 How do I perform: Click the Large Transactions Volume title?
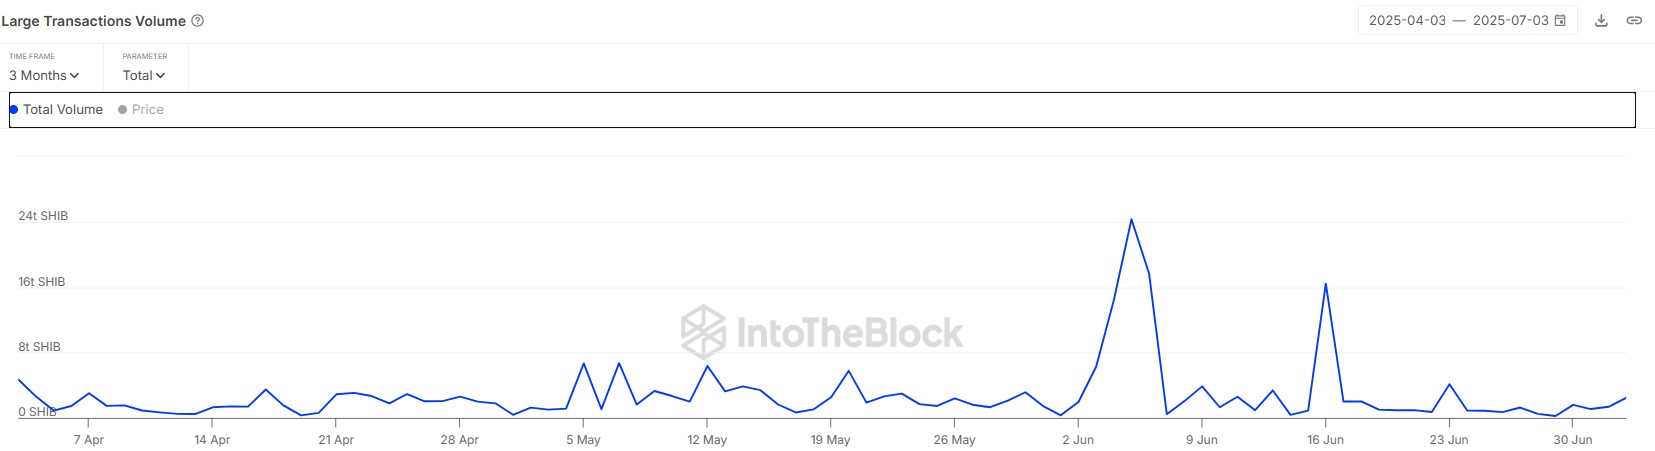coord(93,21)
